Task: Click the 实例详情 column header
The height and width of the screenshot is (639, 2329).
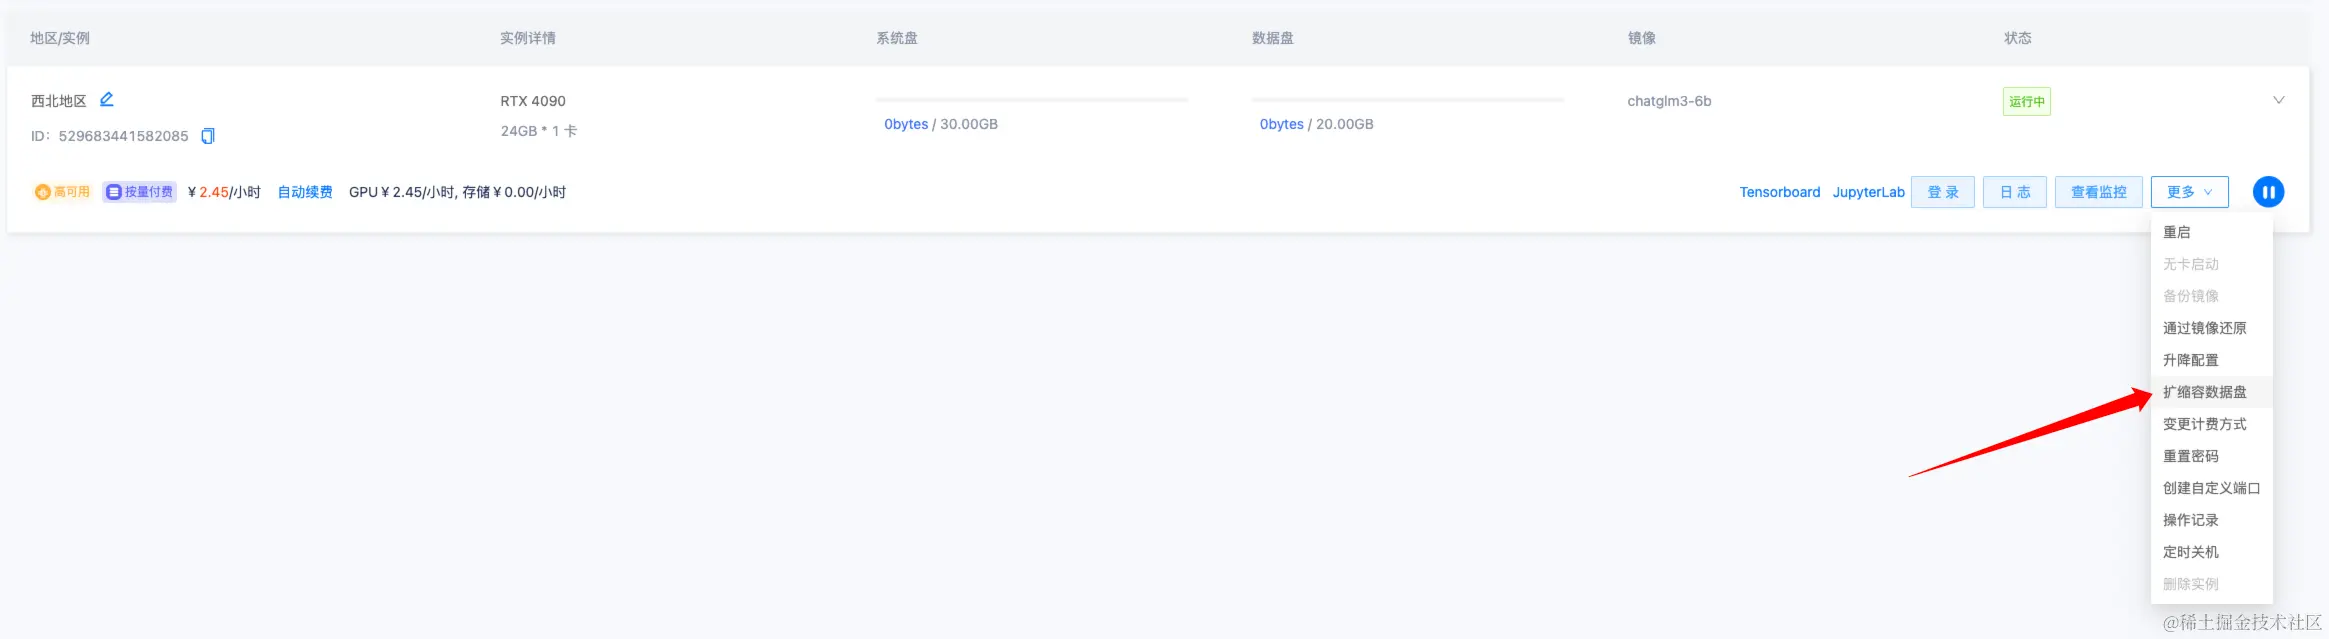Action: click(528, 38)
